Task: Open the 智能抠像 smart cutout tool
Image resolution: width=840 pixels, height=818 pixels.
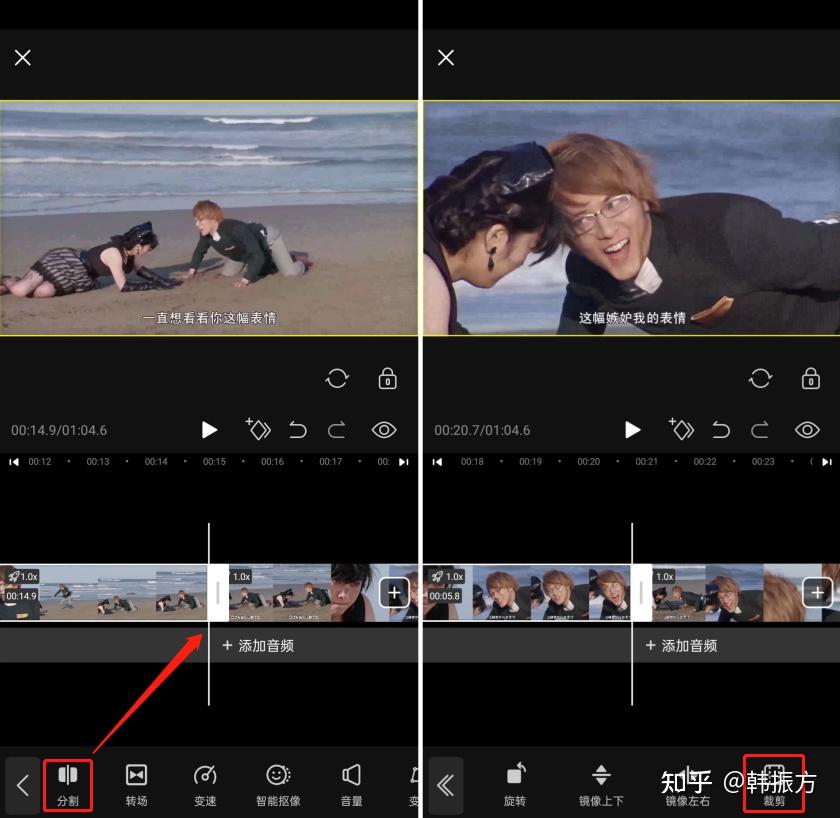Action: [278, 785]
